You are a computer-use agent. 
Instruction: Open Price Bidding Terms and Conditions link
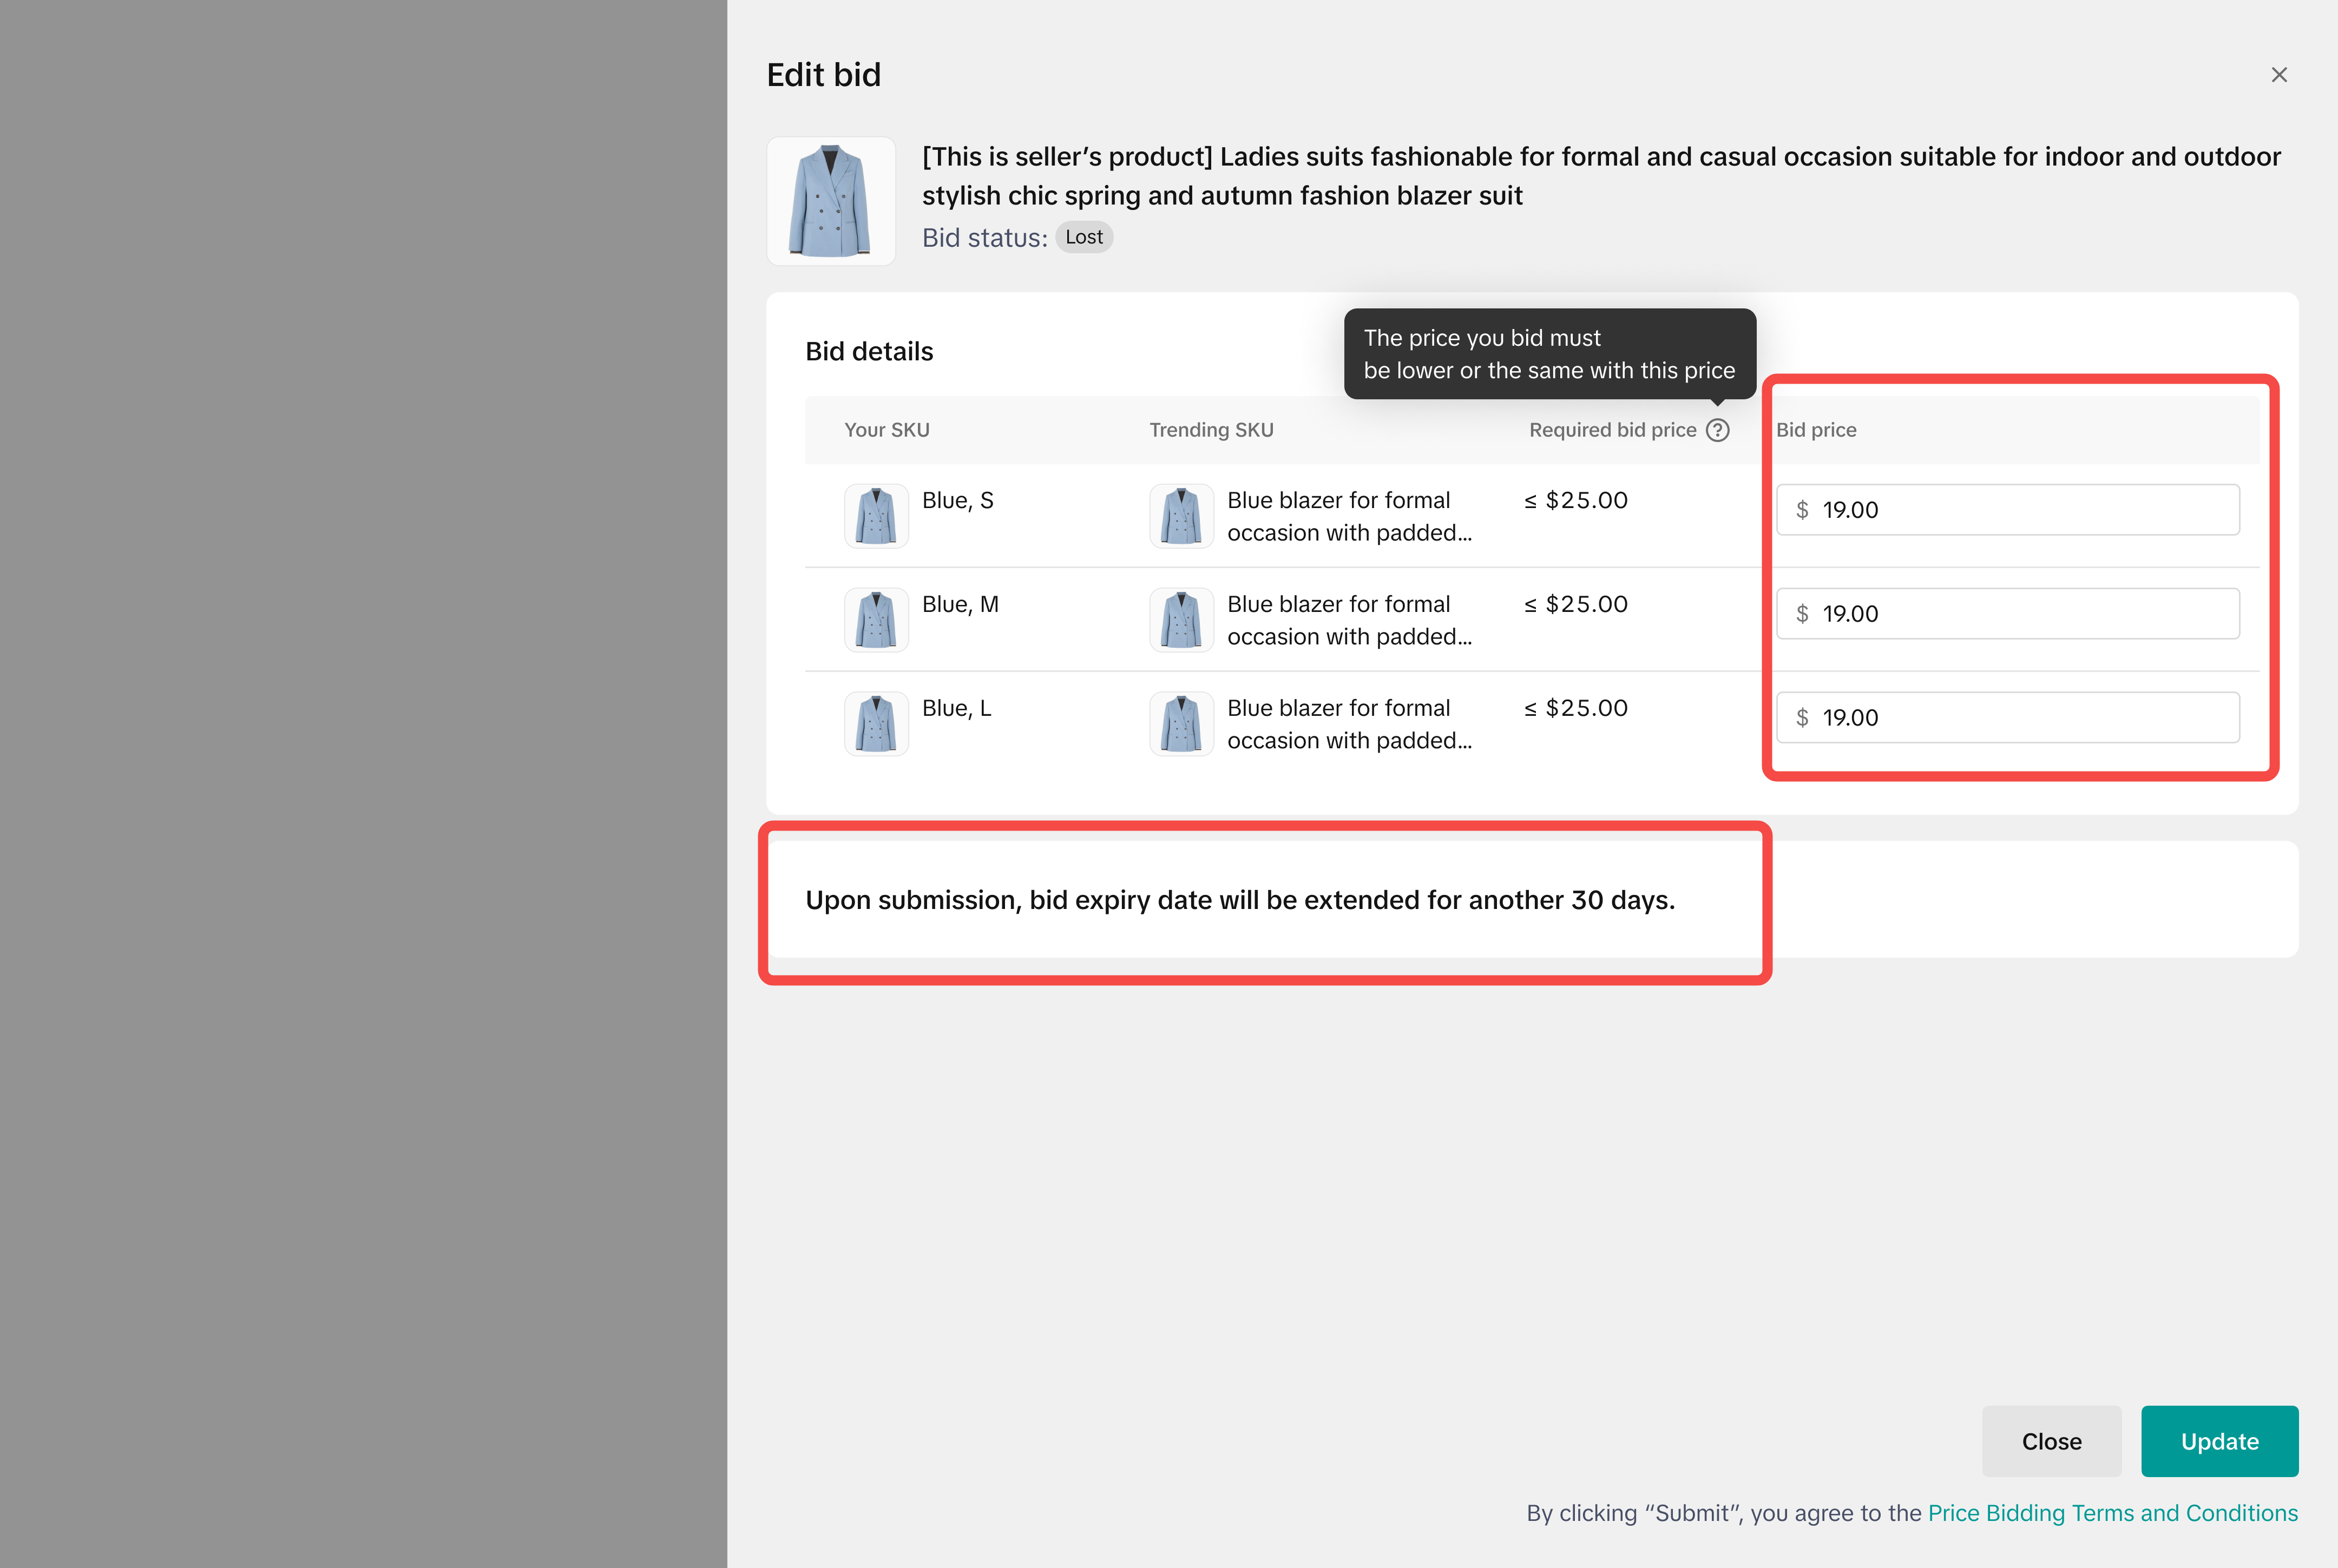point(2112,1513)
